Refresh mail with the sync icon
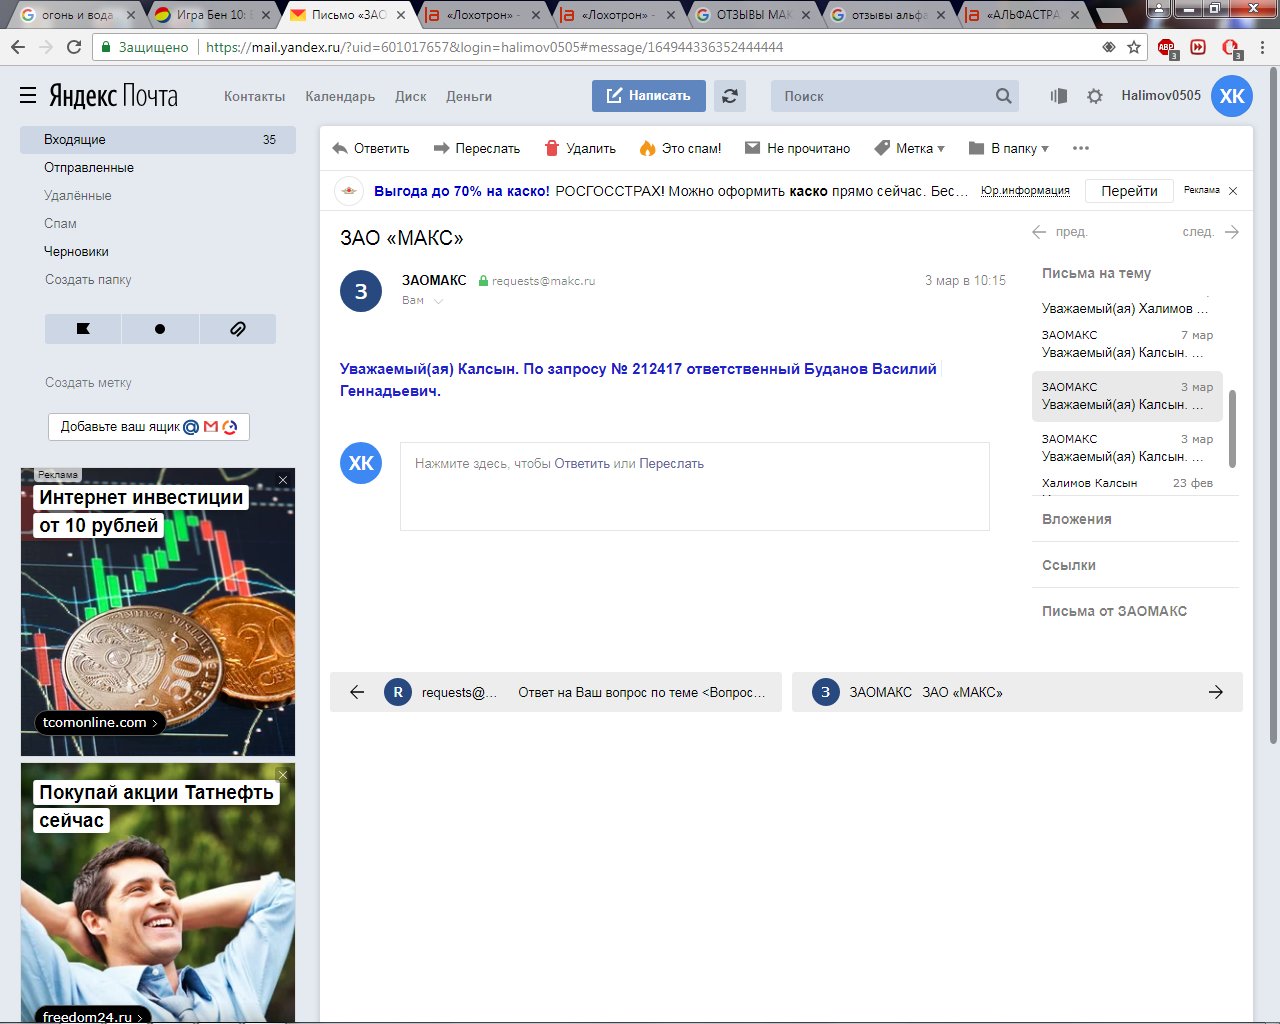The width and height of the screenshot is (1280, 1024). coord(730,96)
